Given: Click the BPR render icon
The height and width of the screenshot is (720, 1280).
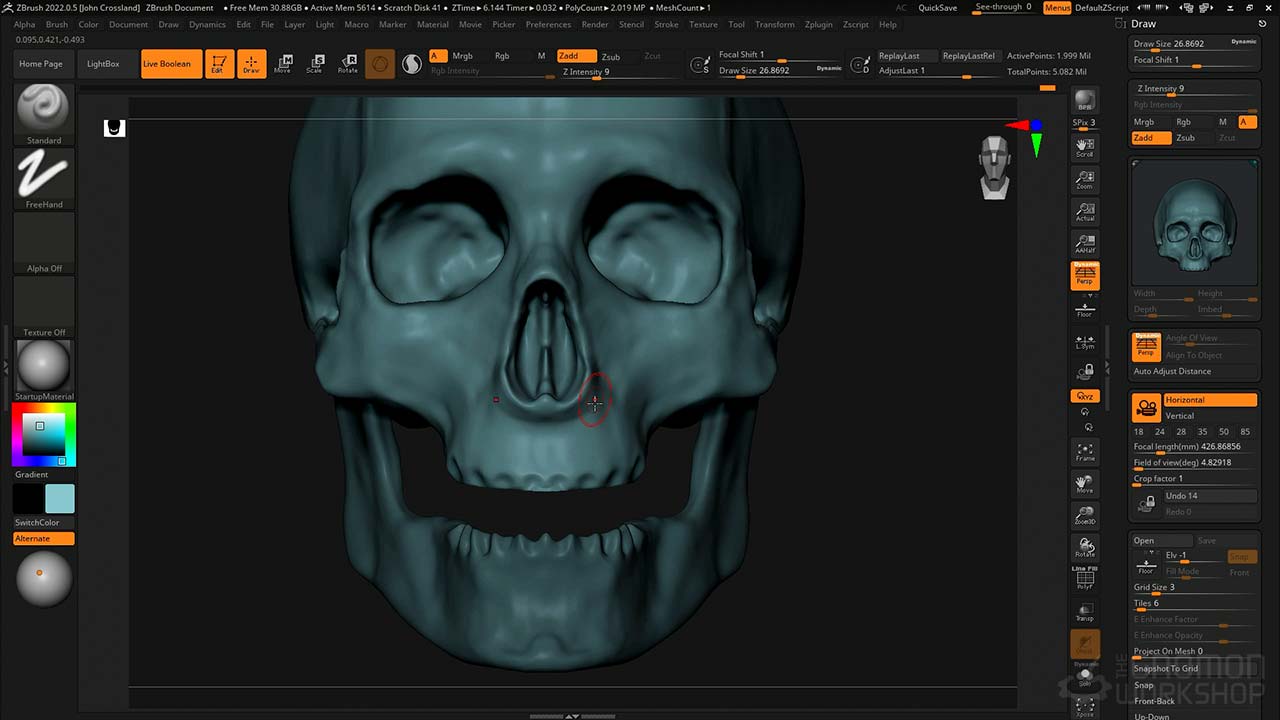Looking at the screenshot, I should (x=1085, y=101).
